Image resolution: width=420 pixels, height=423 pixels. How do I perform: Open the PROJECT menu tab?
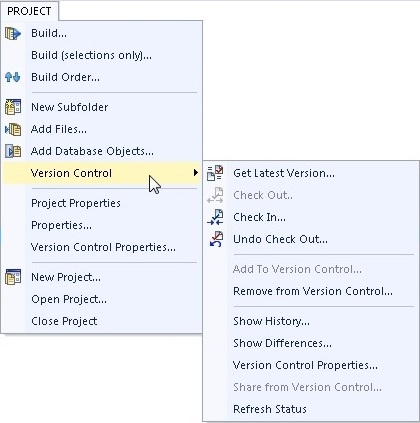coord(29,11)
